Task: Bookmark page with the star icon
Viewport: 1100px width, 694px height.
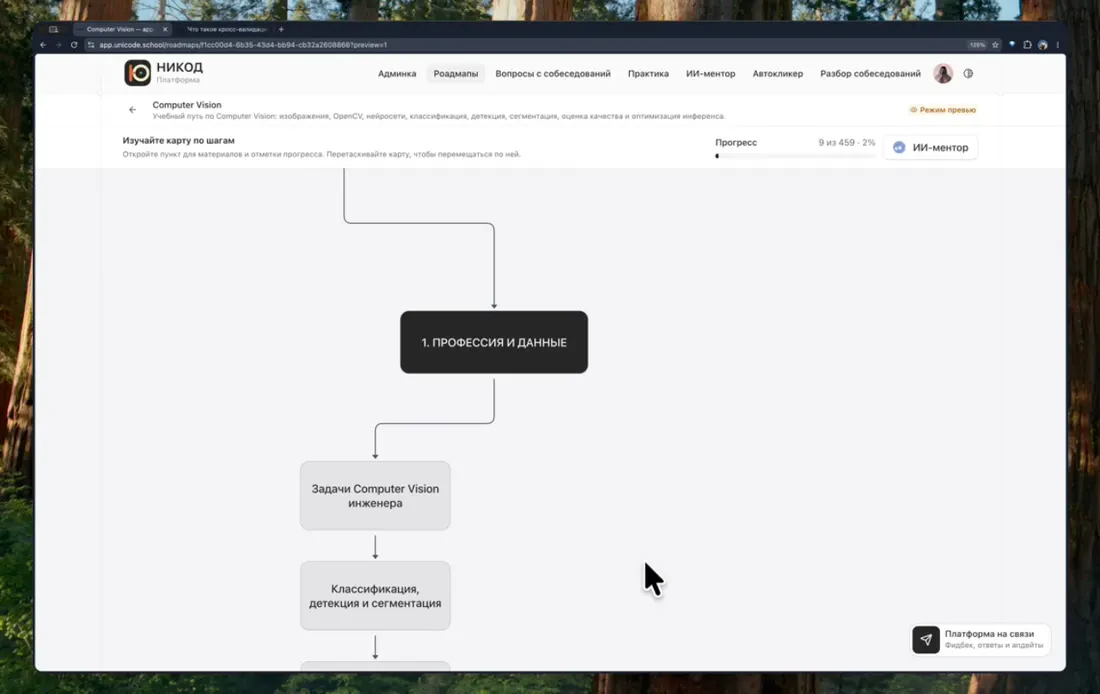Action: (x=995, y=45)
